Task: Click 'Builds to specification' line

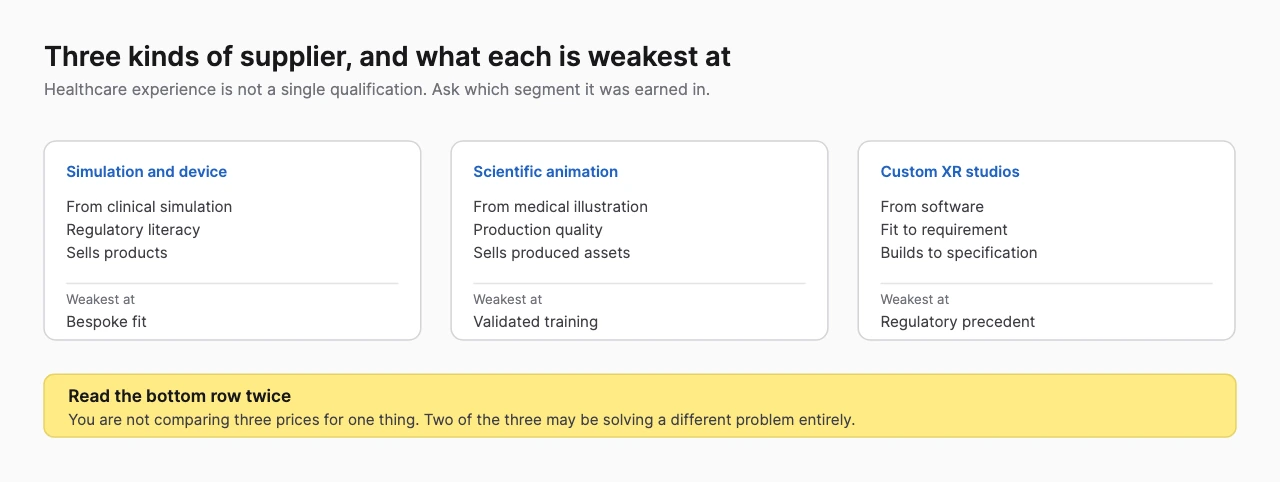Action: (x=959, y=253)
